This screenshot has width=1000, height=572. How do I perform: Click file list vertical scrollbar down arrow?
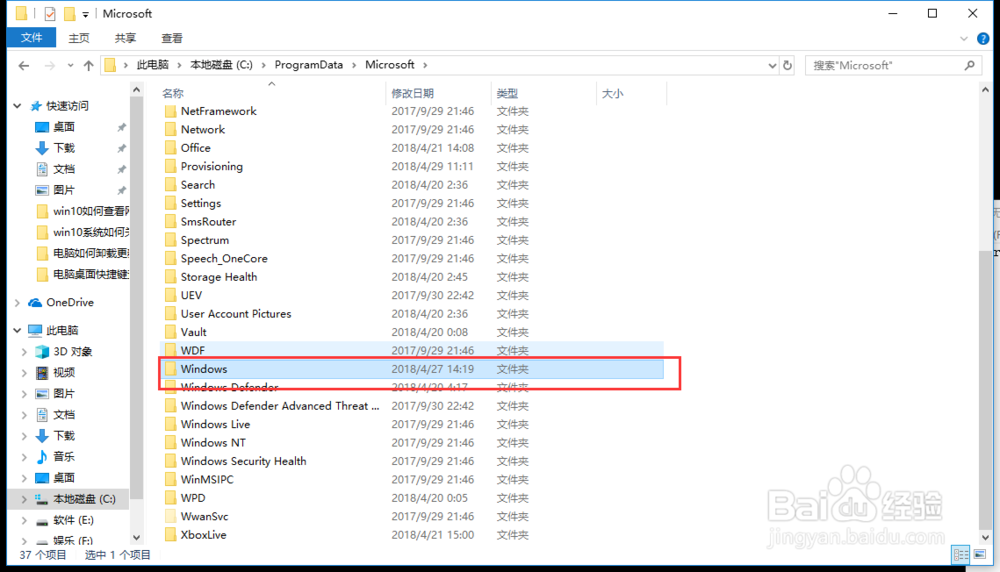click(x=985, y=537)
